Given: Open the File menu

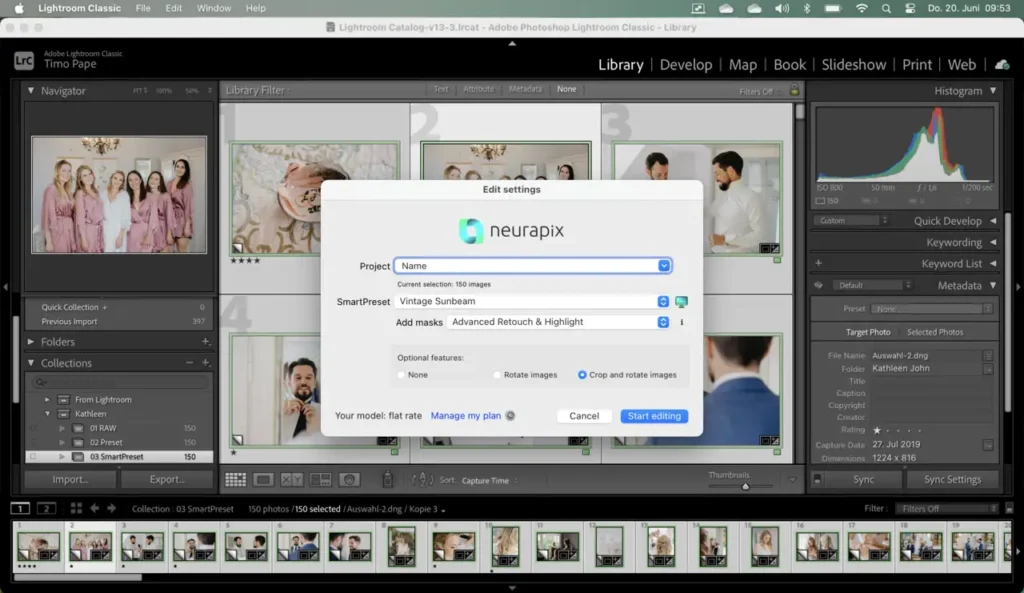Looking at the screenshot, I should coord(142,8).
